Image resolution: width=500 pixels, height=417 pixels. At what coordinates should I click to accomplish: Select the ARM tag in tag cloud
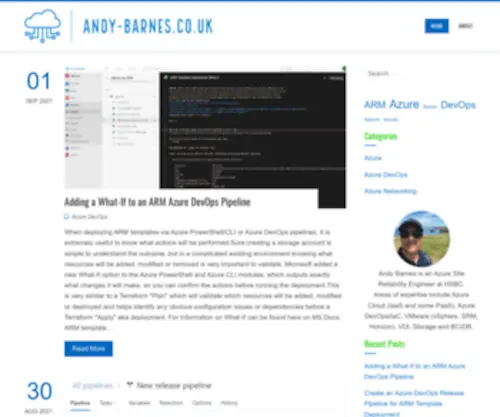[x=375, y=105]
